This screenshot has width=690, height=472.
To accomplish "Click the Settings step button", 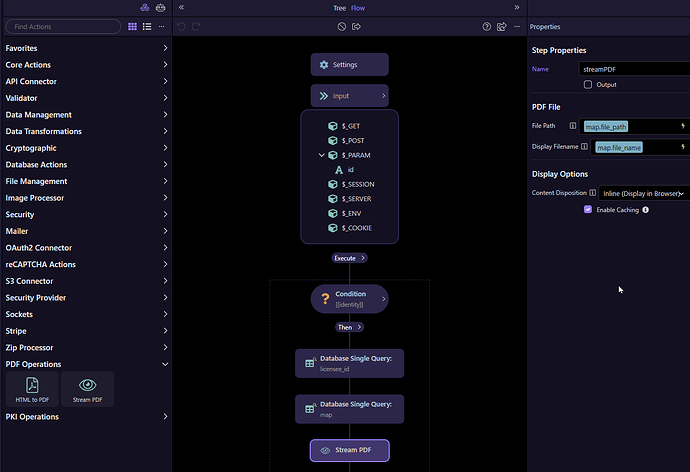I will click(349, 65).
